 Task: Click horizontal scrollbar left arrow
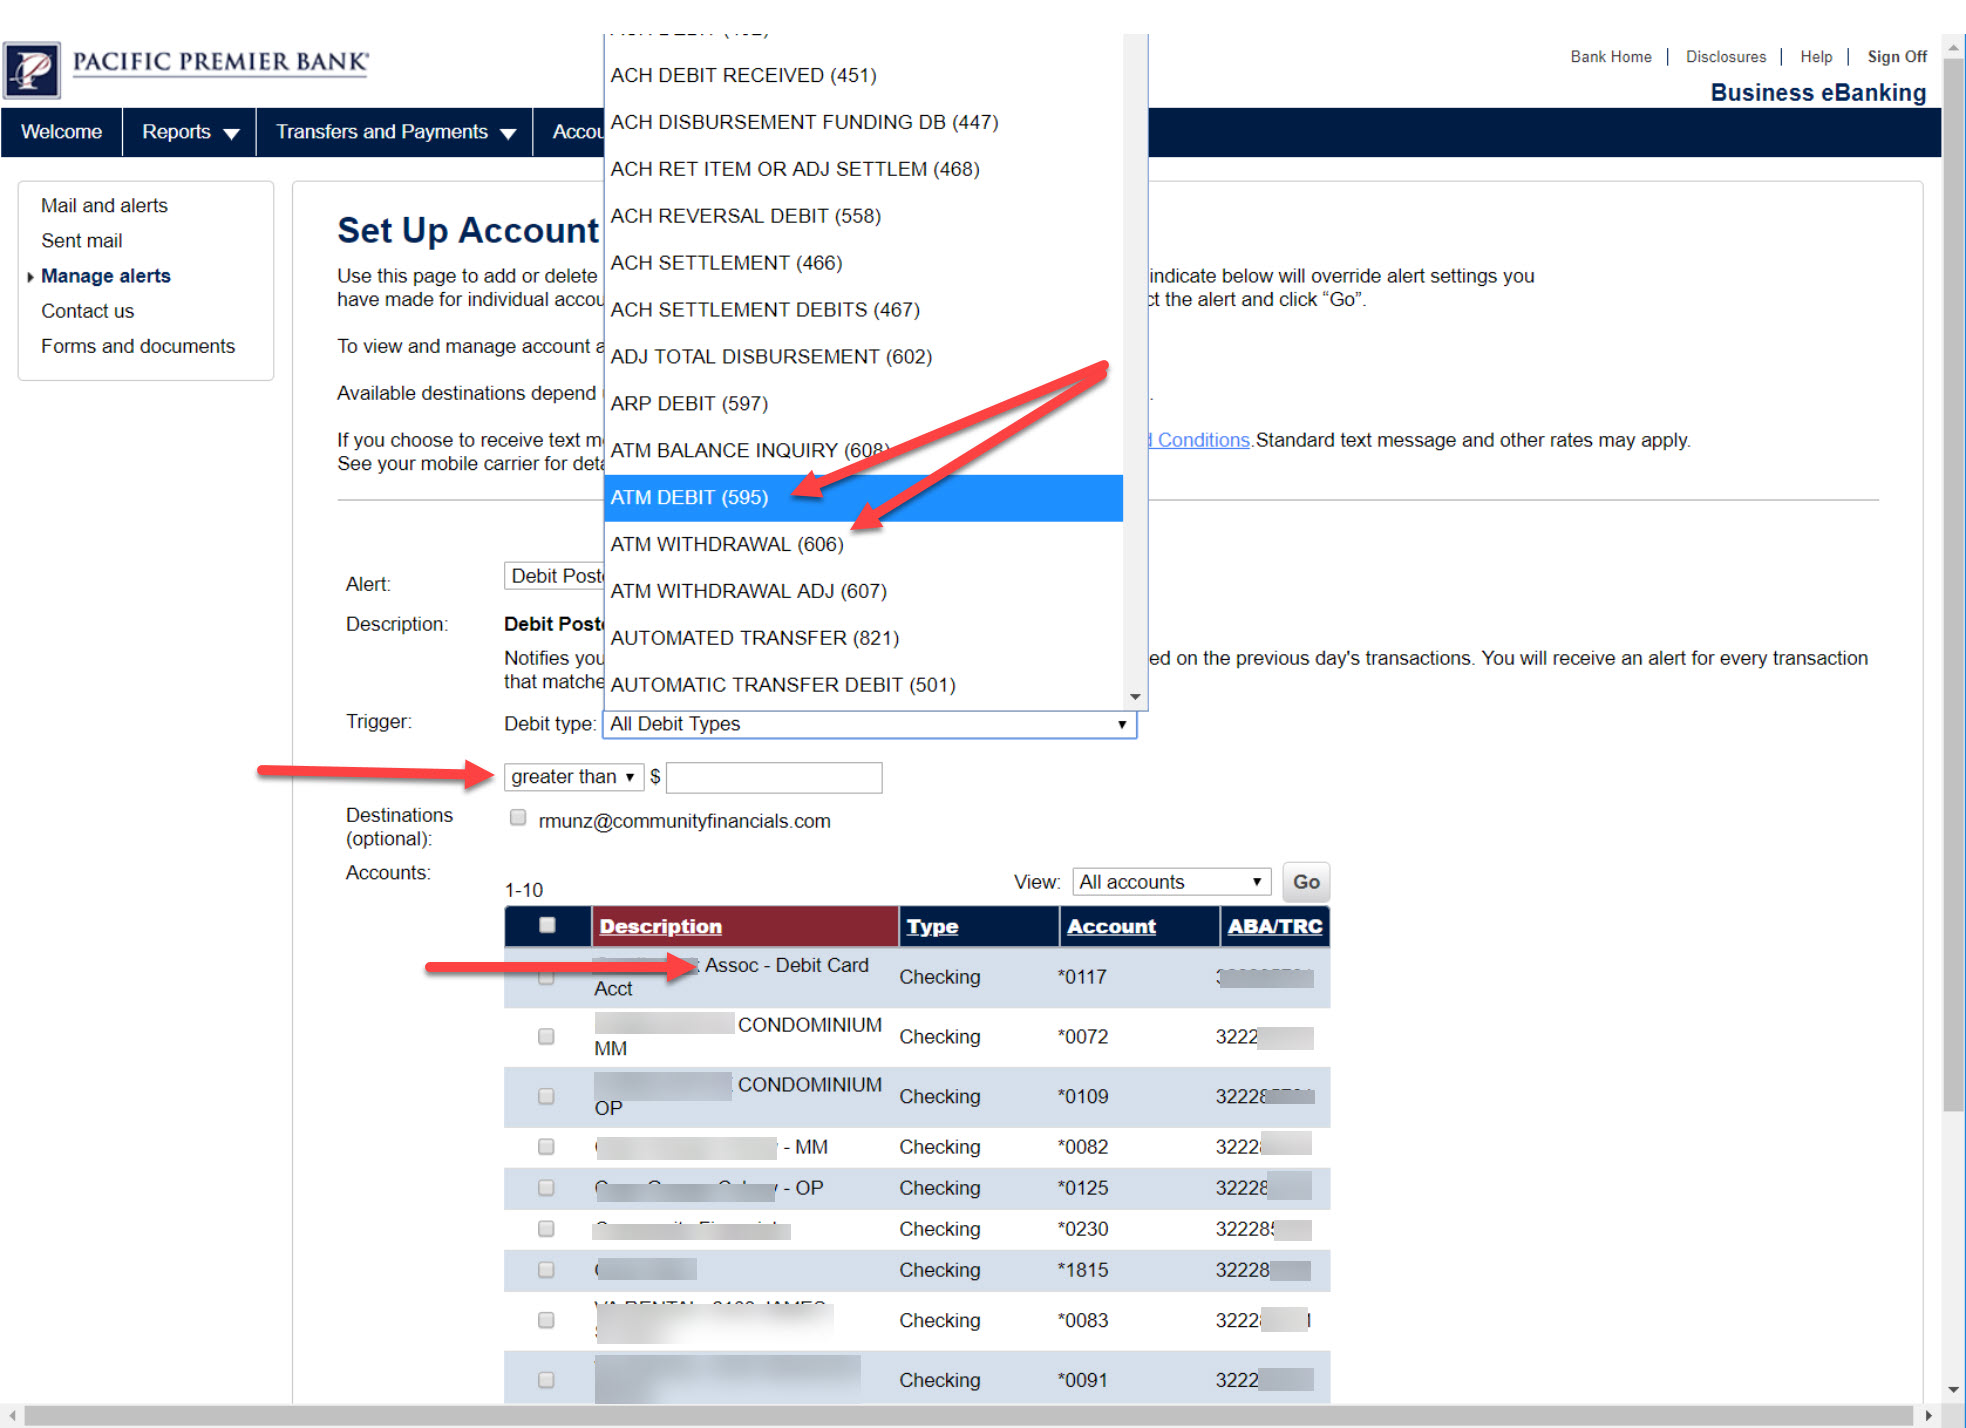[x=11, y=1416]
